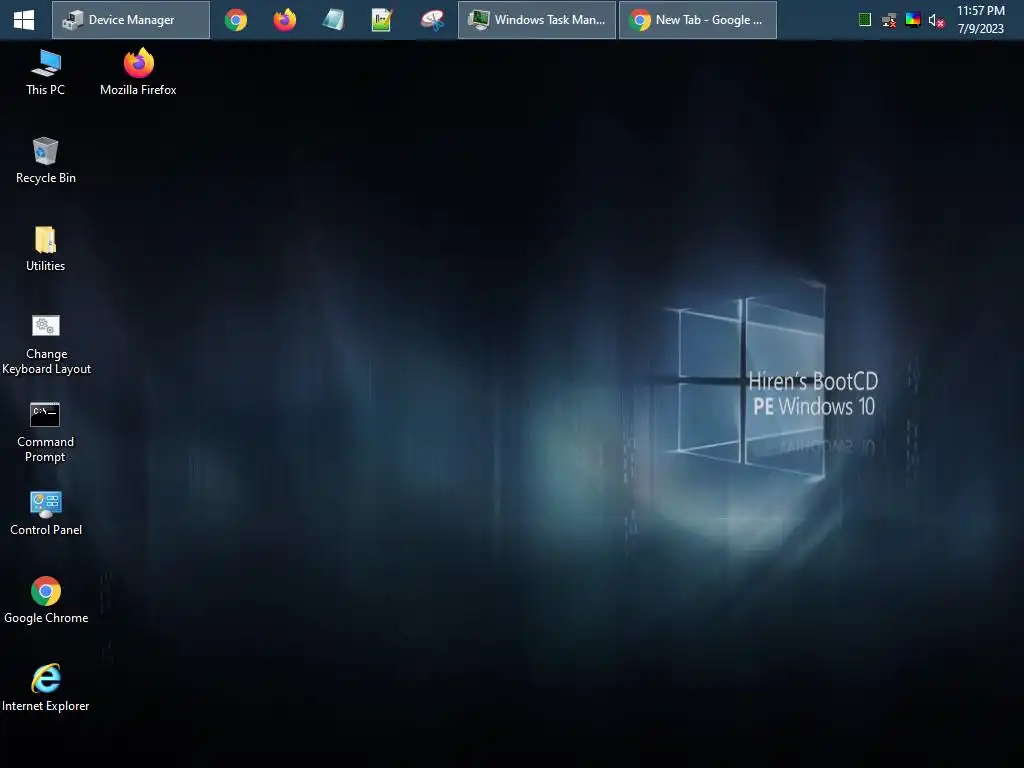This screenshot has width=1024, height=768.
Task: Select Change Keyboard Layout desktop icon
Action: [46, 344]
